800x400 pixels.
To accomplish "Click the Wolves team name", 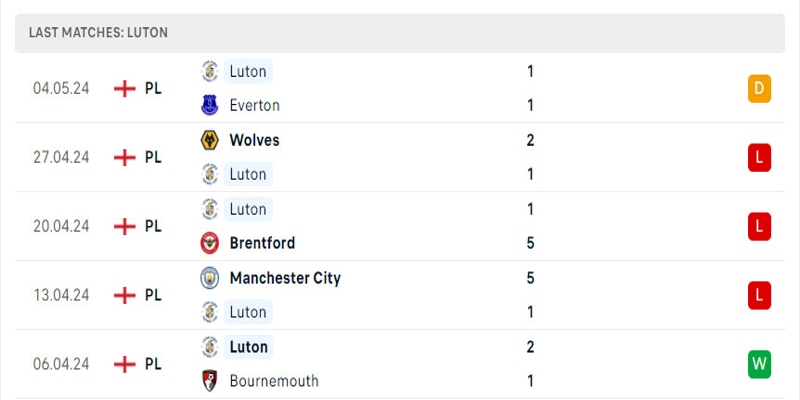I will [x=254, y=140].
